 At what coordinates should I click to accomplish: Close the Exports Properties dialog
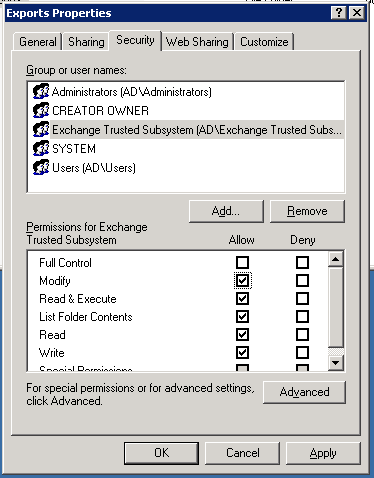click(357, 13)
